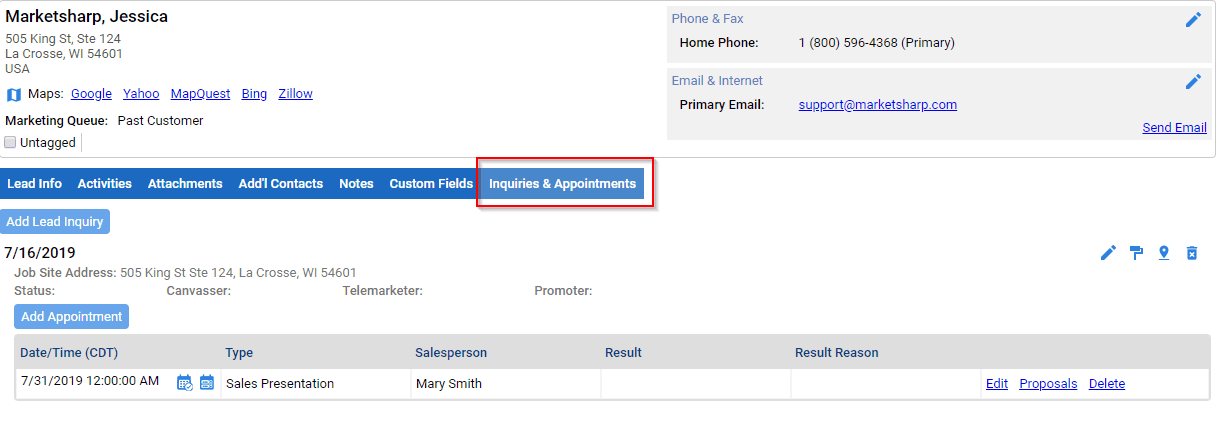
Task: Switch to the Lead Info tab
Action: pos(35,184)
